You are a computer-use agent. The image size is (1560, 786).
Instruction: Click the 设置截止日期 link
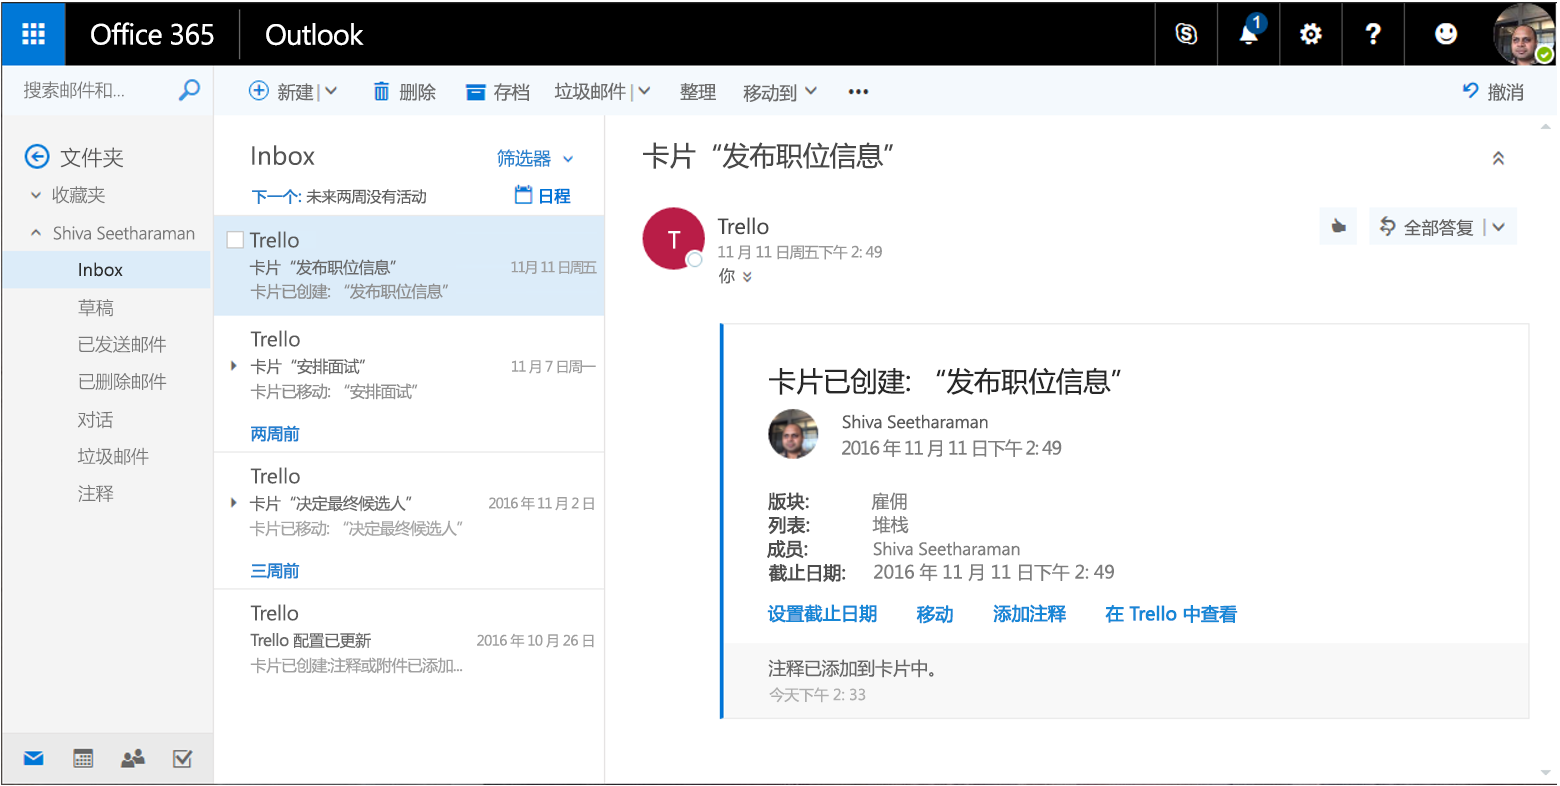pos(822,614)
